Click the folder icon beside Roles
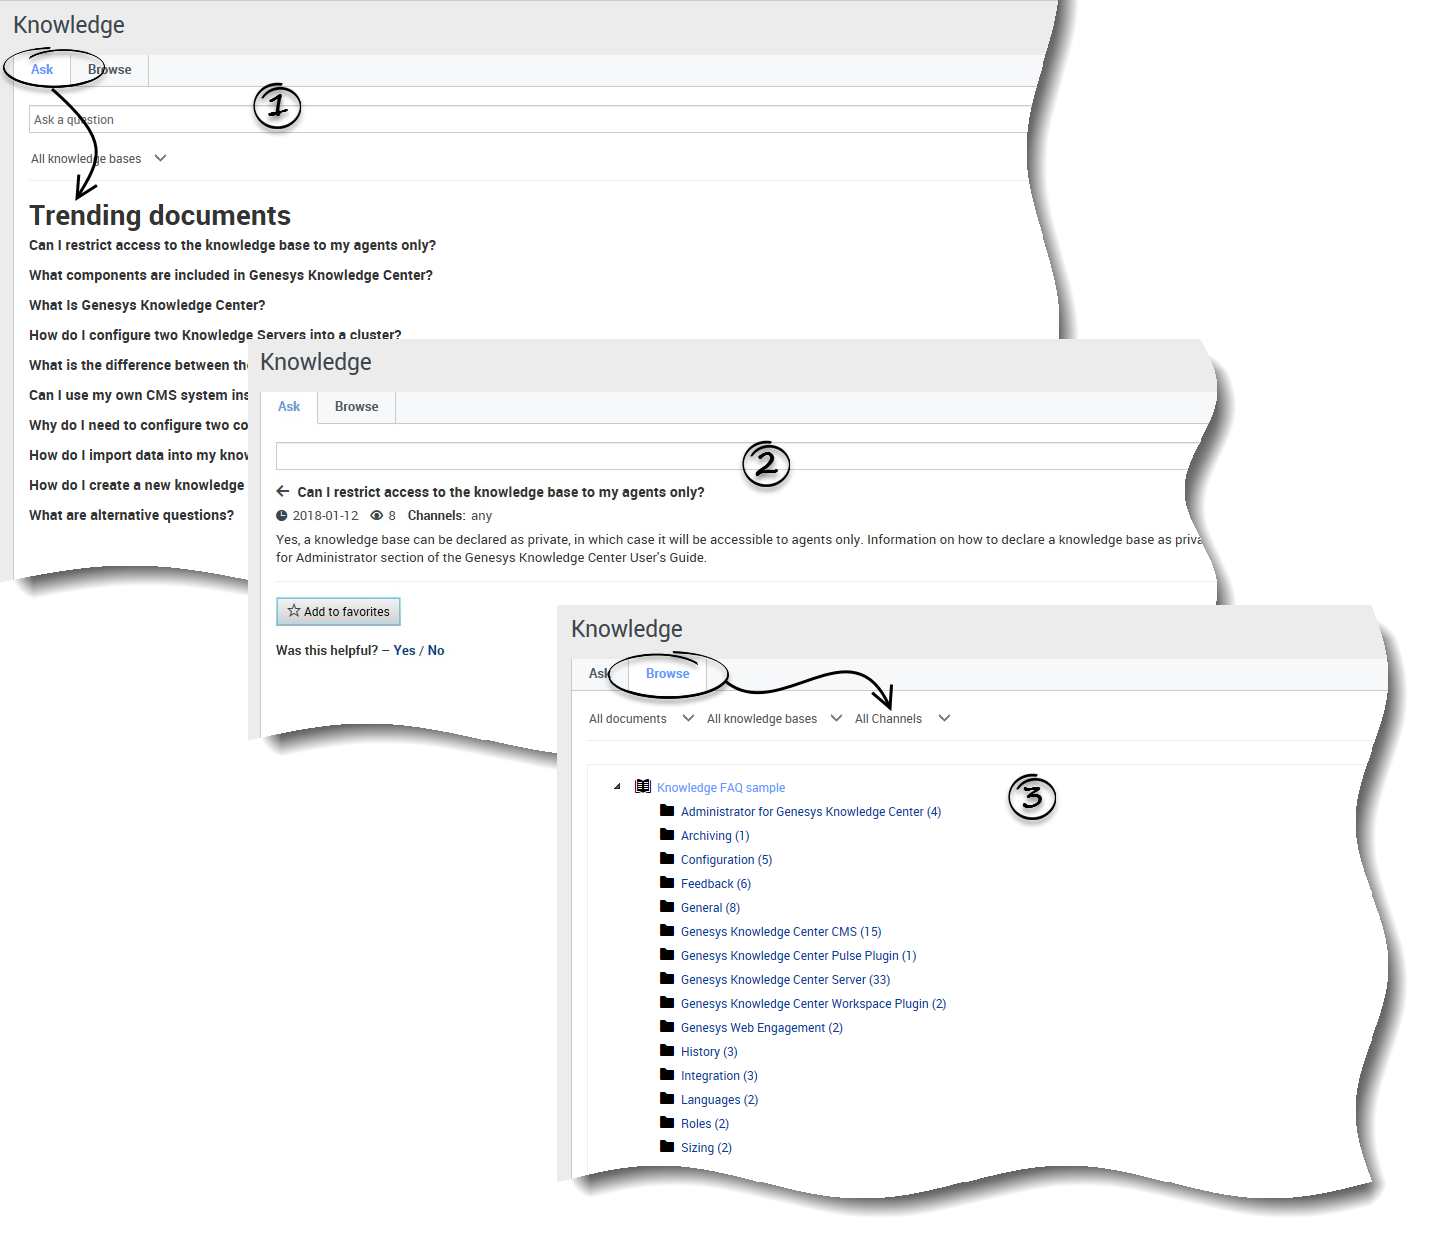 coord(668,1122)
